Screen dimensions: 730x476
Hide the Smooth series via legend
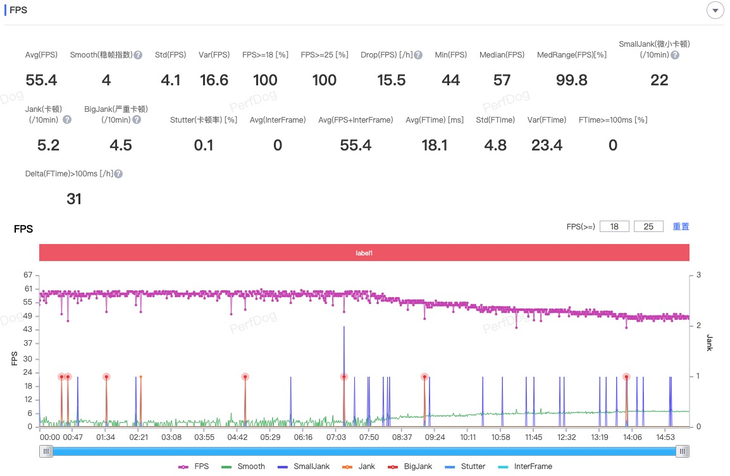coord(244,467)
